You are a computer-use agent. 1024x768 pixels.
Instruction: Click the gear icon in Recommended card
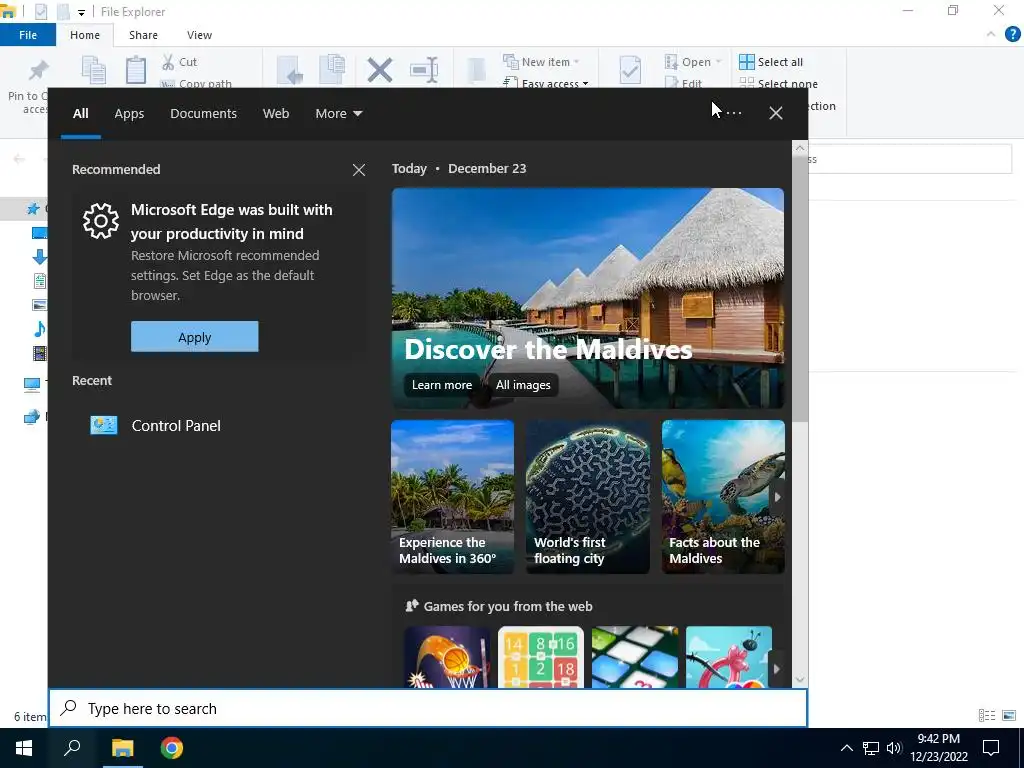[101, 221]
